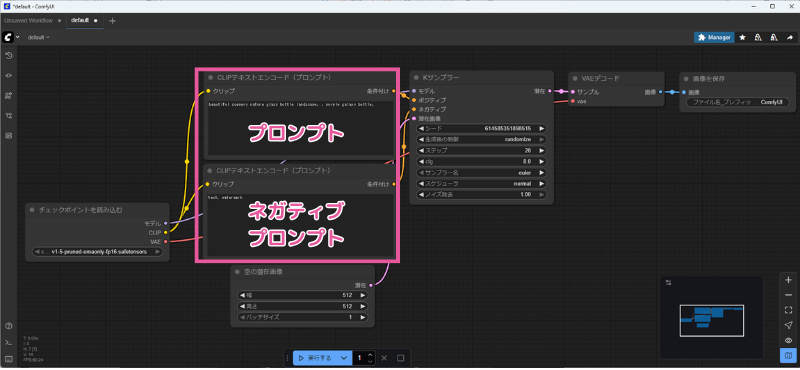Viewport: 800px width, 370px height.
Task: Open the queue history sidebar icon
Action: (9, 55)
